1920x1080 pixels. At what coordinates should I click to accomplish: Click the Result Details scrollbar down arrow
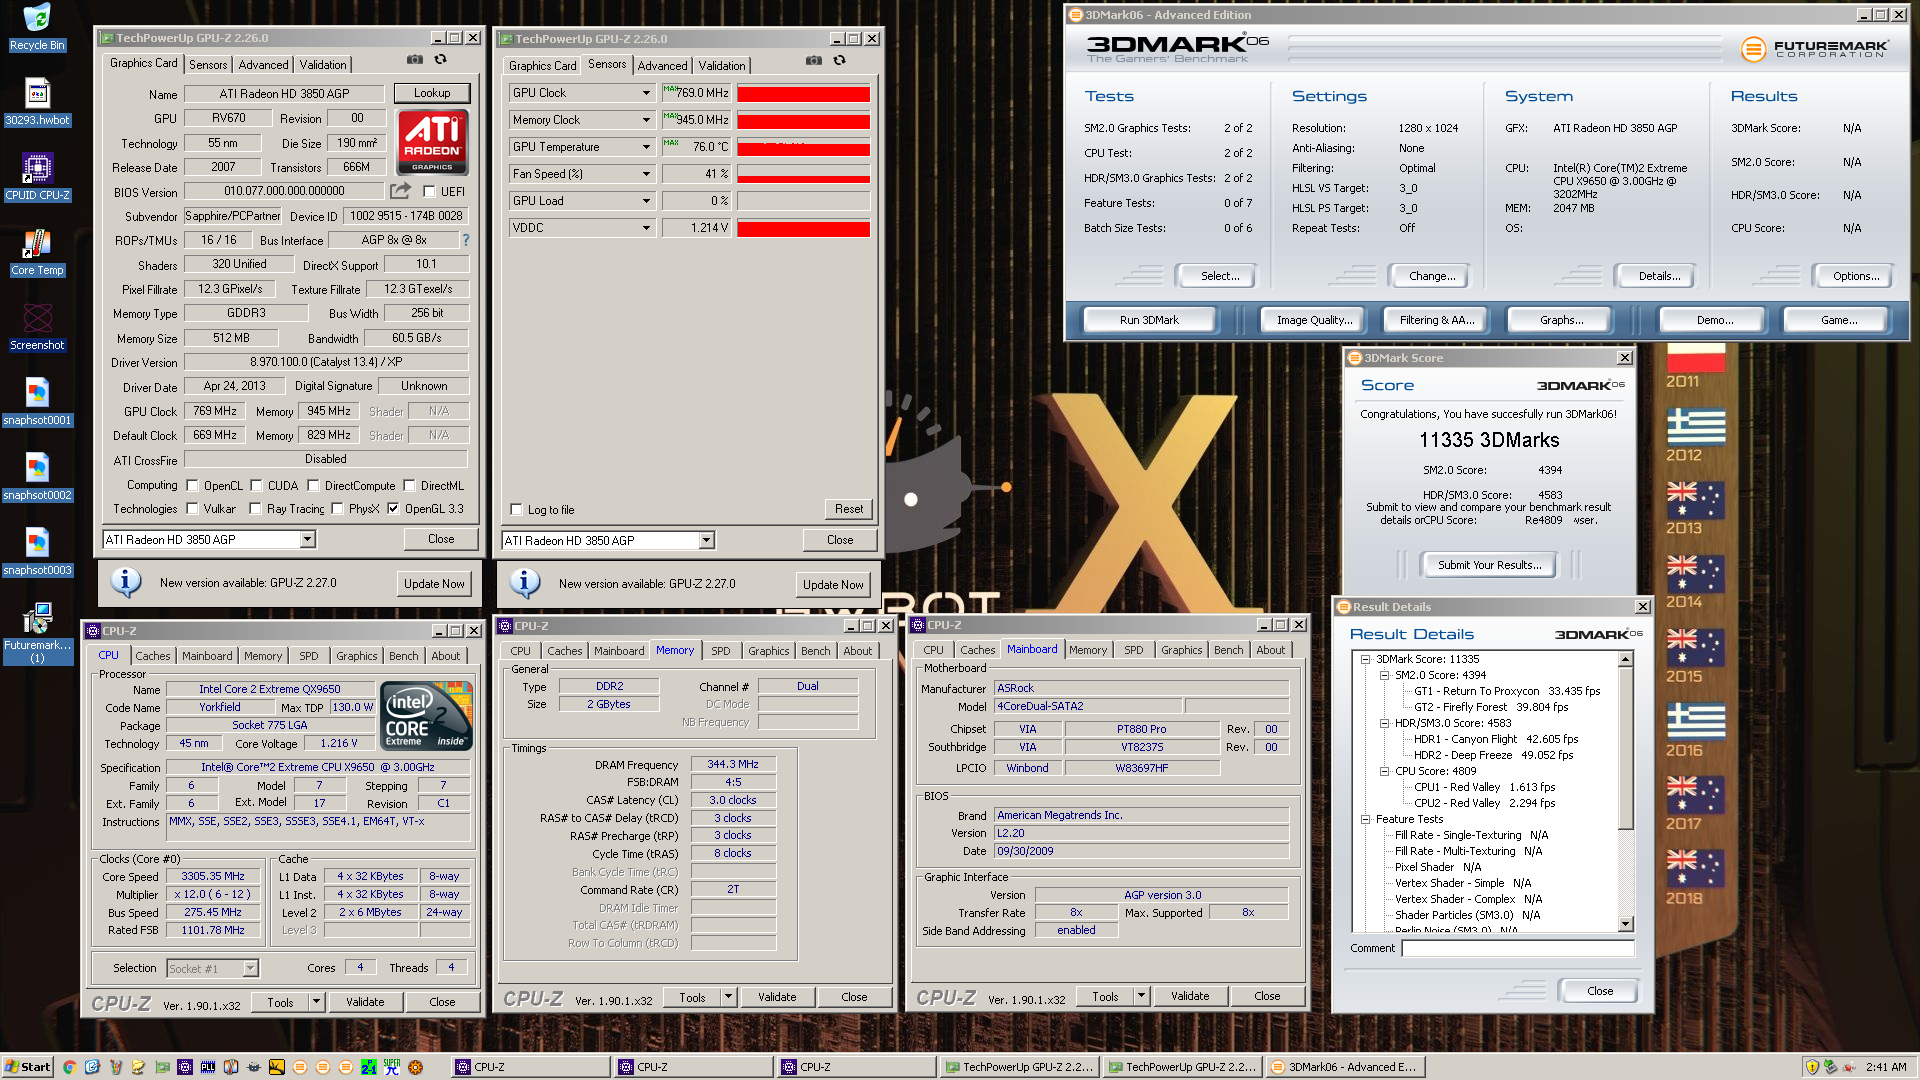click(x=1625, y=924)
